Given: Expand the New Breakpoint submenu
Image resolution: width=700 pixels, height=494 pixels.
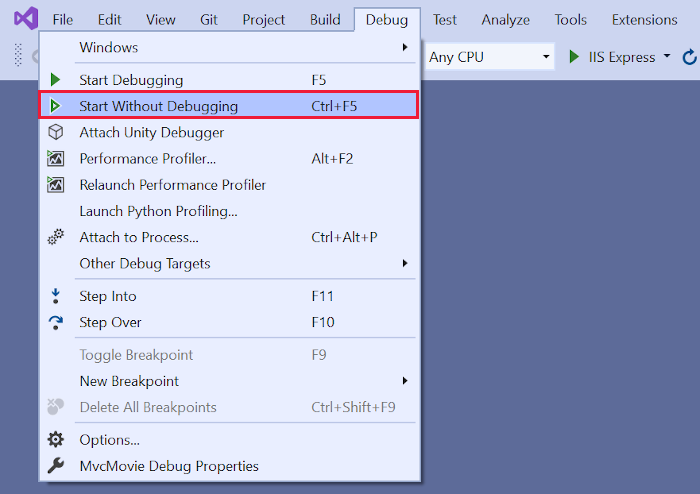Looking at the screenshot, I should [405, 381].
